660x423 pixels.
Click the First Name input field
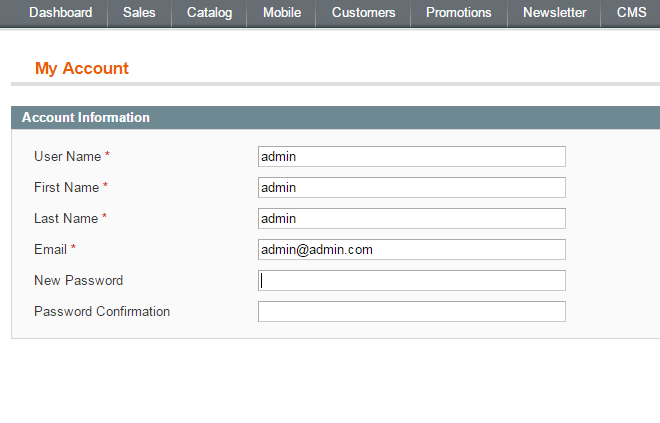(412, 188)
